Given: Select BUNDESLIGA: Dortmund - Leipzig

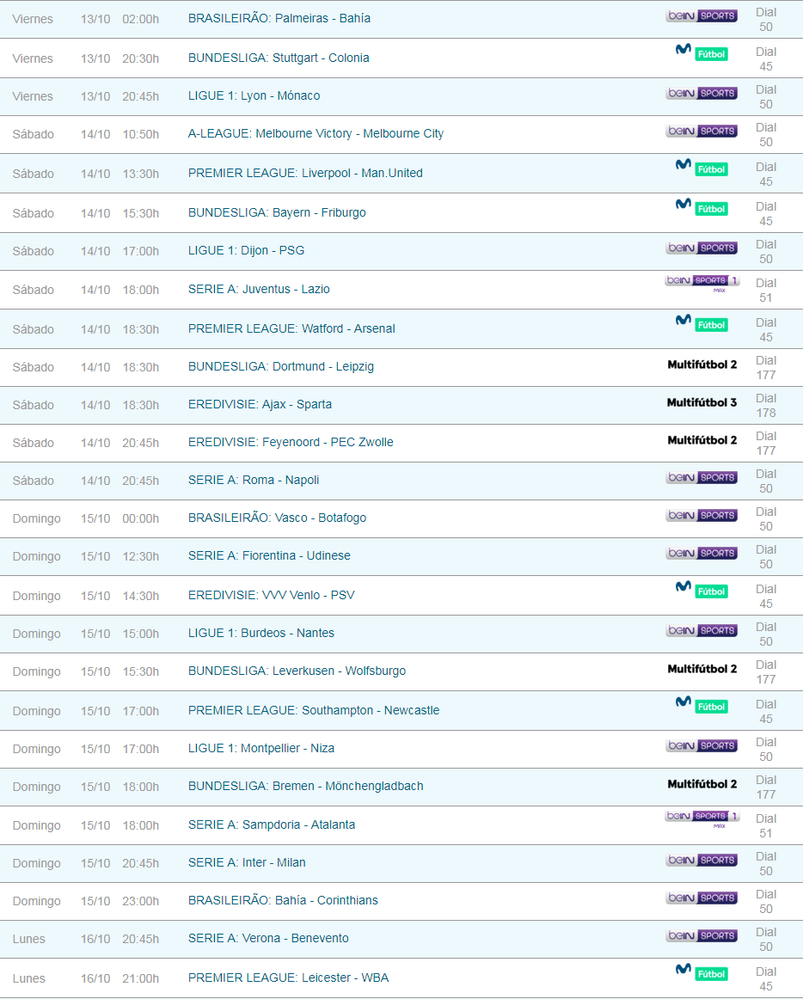Looking at the screenshot, I should (x=281, y=367).
